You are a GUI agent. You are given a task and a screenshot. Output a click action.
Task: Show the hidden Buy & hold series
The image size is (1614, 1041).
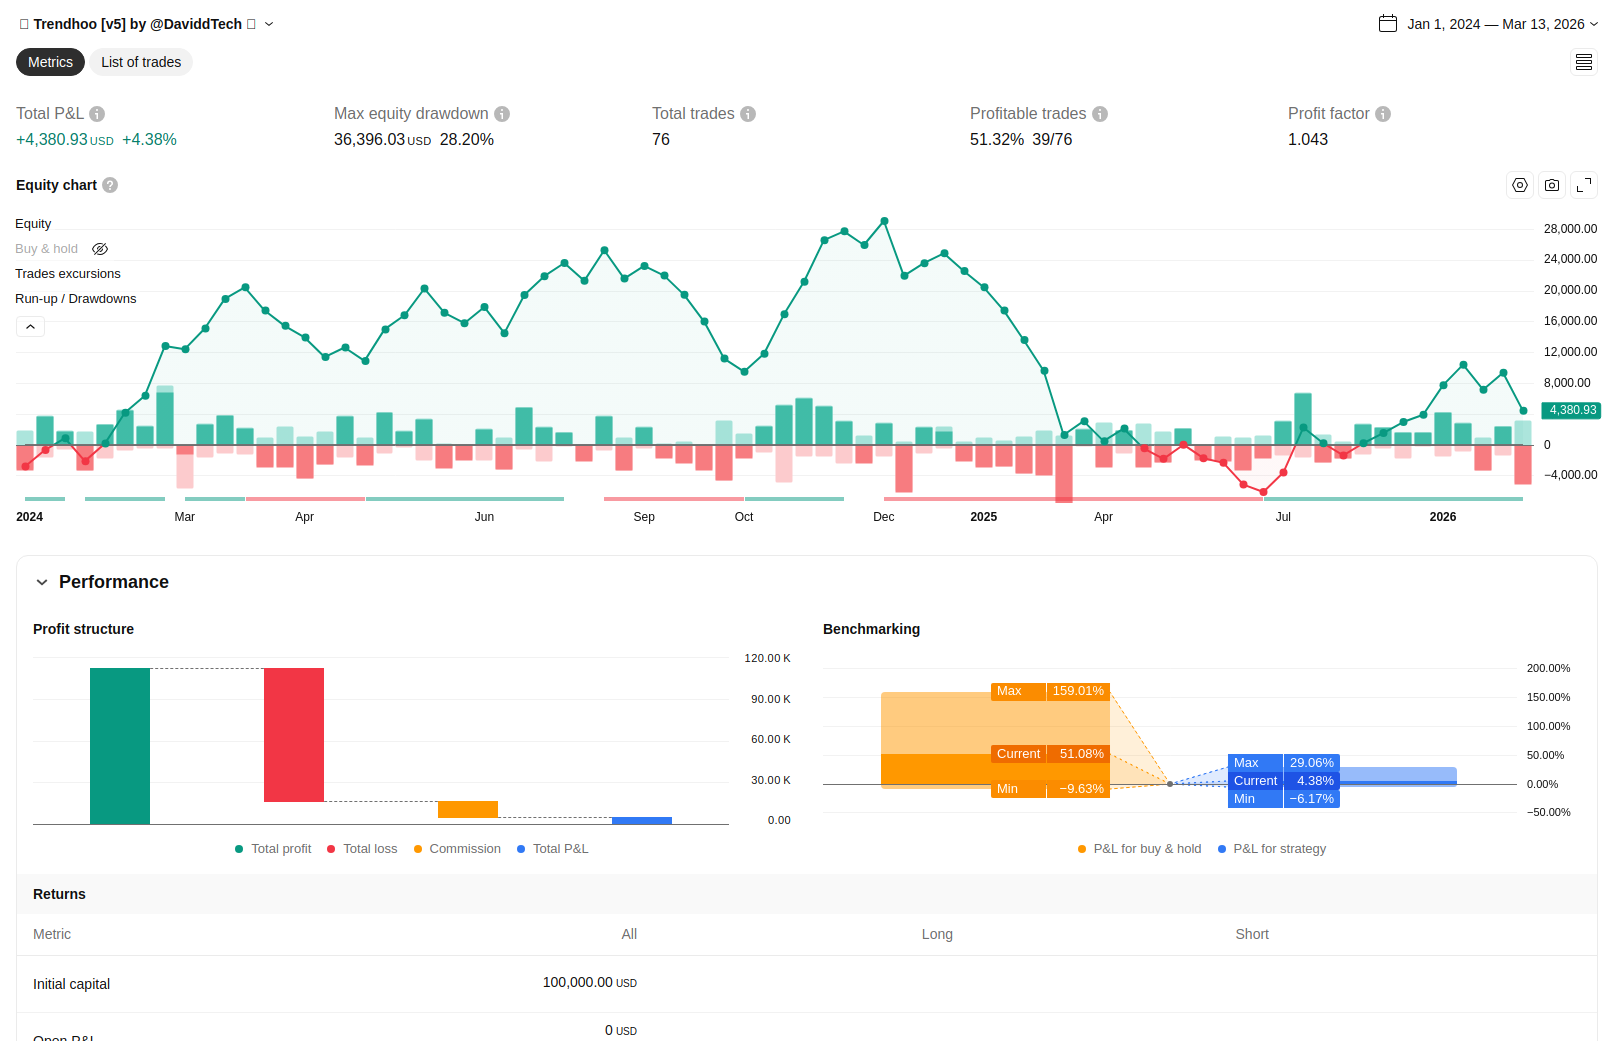click(x=100, y=249)
